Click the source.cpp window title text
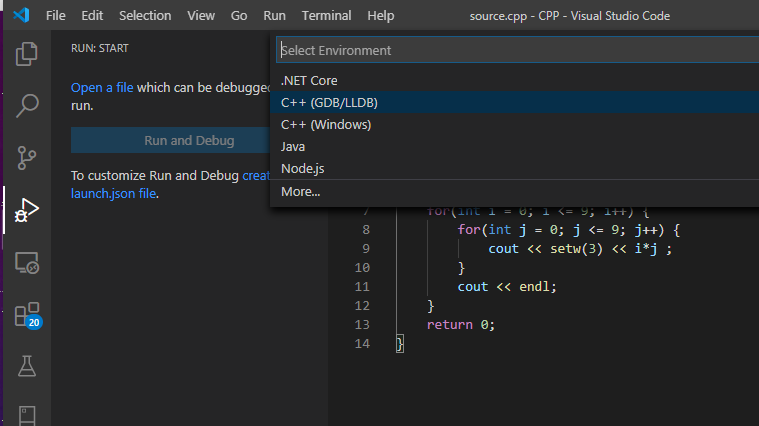 point(570,15)
